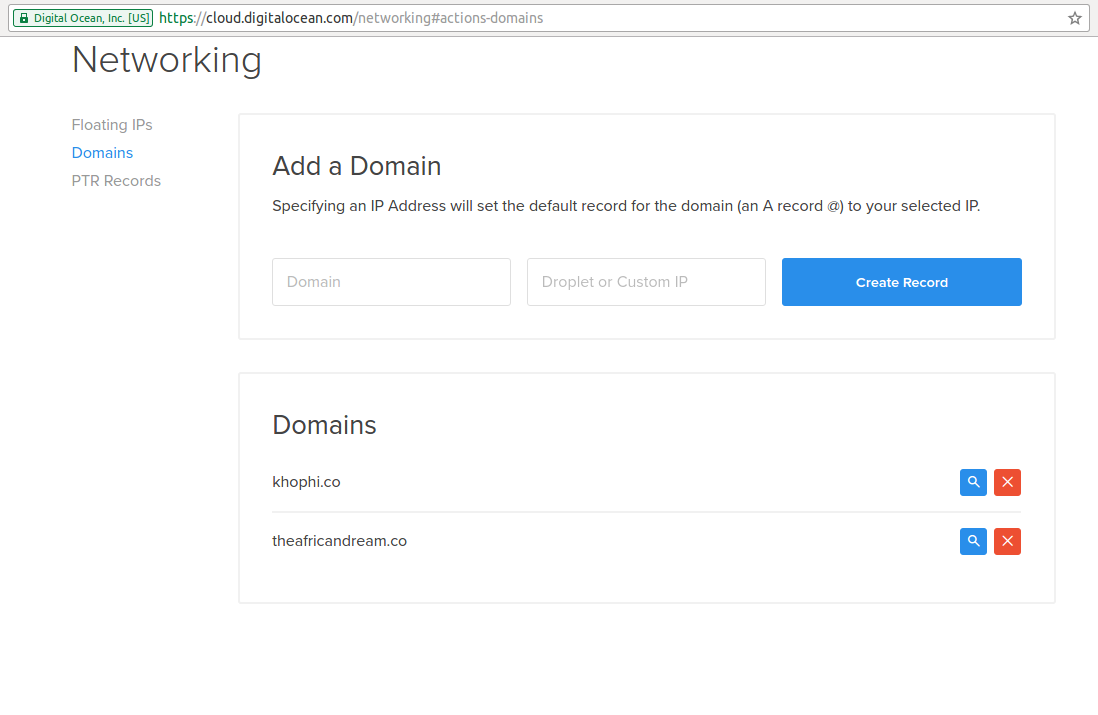The width and height of the screenshot is (1098, 715).
Task: Remove theafricandream.co using the red X icon
Action: [x=1007, y=541]
